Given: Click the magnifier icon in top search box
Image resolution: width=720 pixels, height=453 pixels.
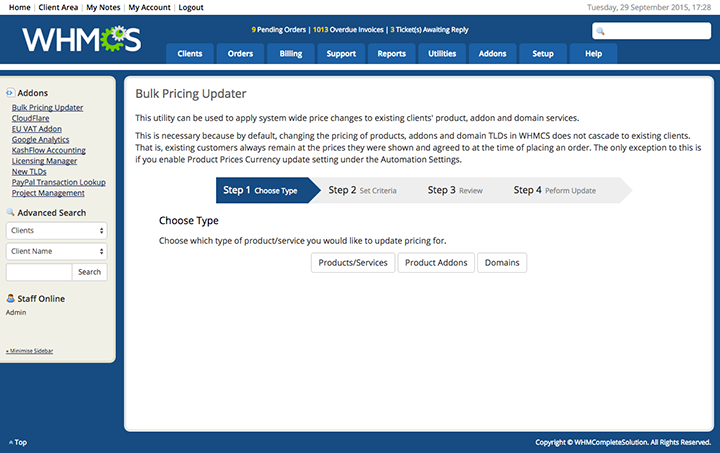Looking at the screenshot, I should tap(600, 31).
